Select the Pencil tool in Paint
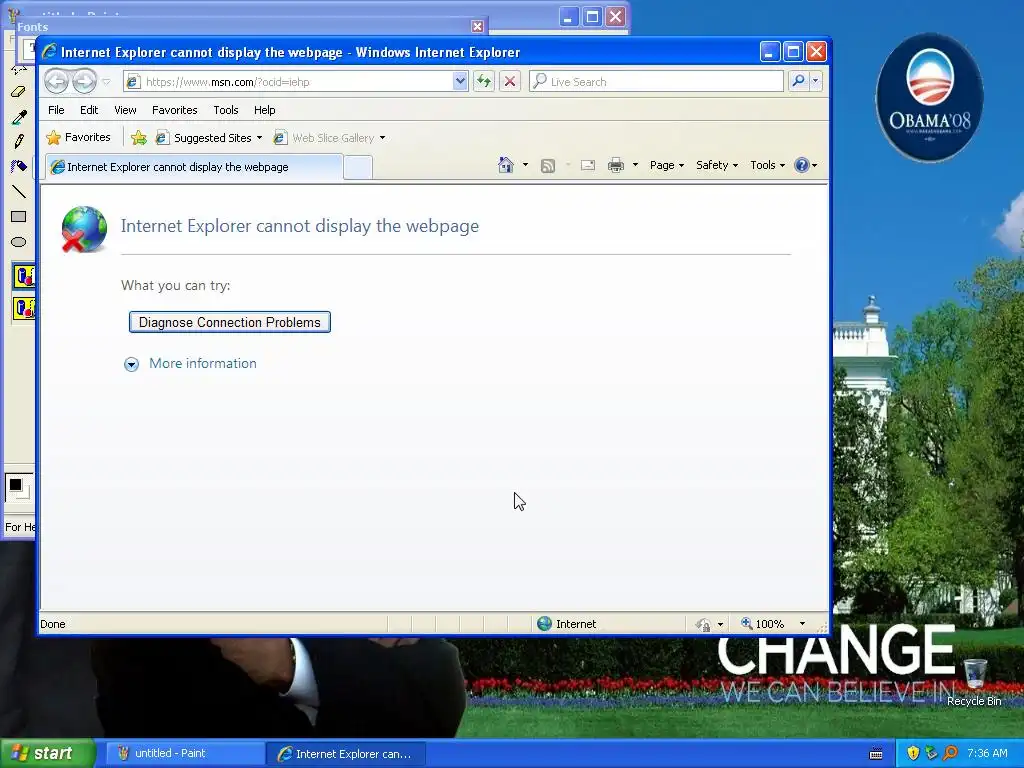This screenshot has width=1024, height=768. tap(19, 142)
